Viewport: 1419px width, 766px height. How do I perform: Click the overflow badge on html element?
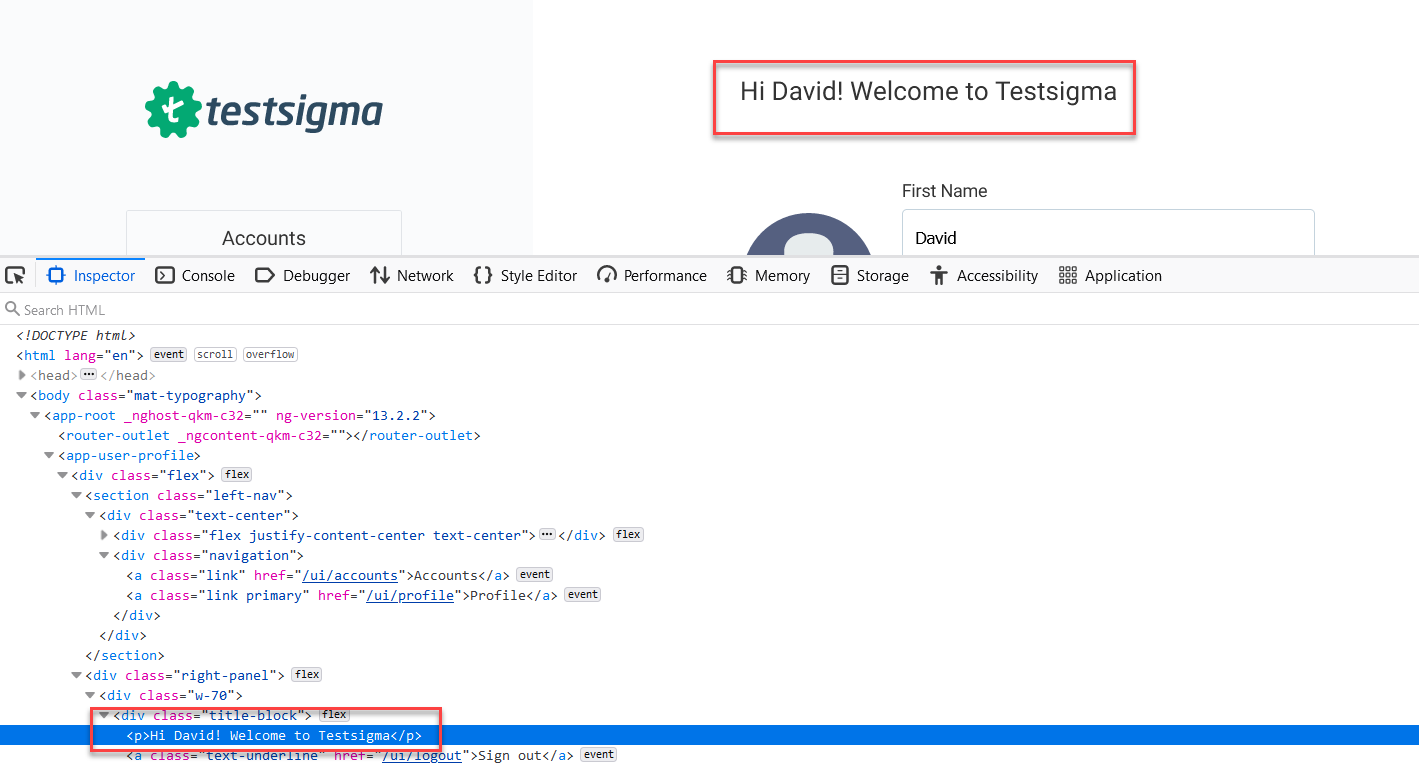270,355
